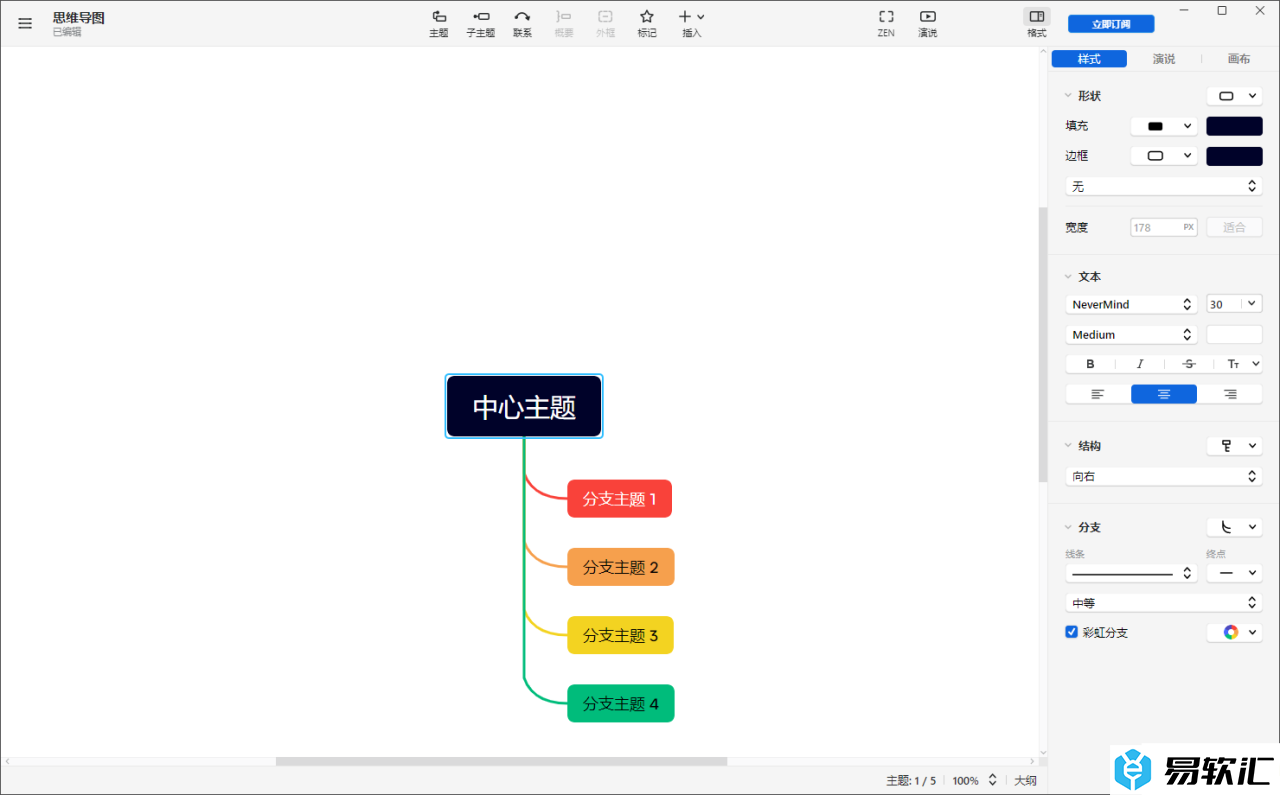Viewport: 1280px width, 795px height.
Task: Start the 演说 presentation mode
Action: (928, 24)
